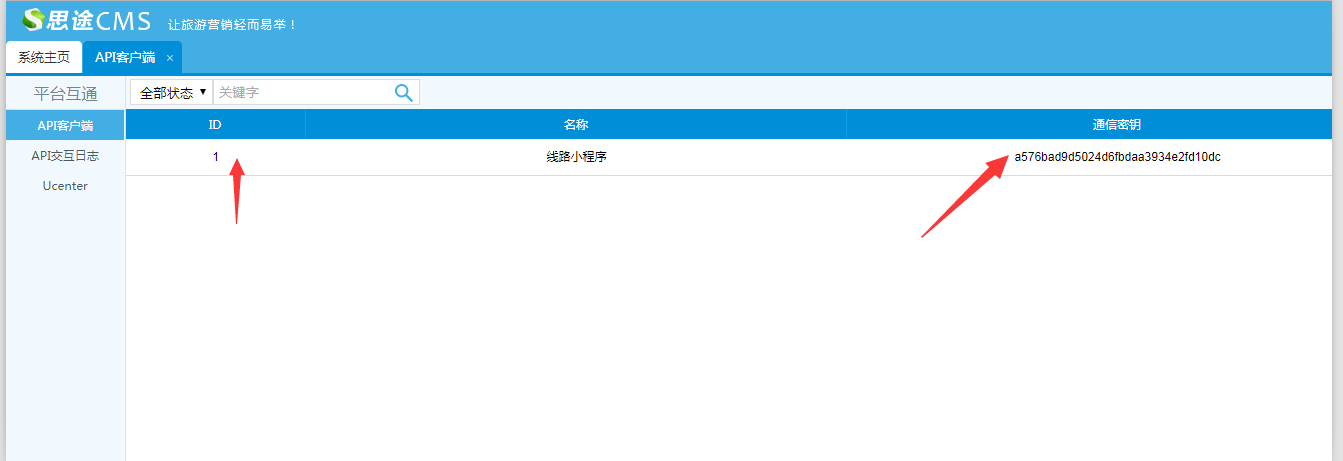The height and width of the screenshot is (461, 1343).
Task: Open the 全部状态 status dropdown
Action: [x=172, y=92]
